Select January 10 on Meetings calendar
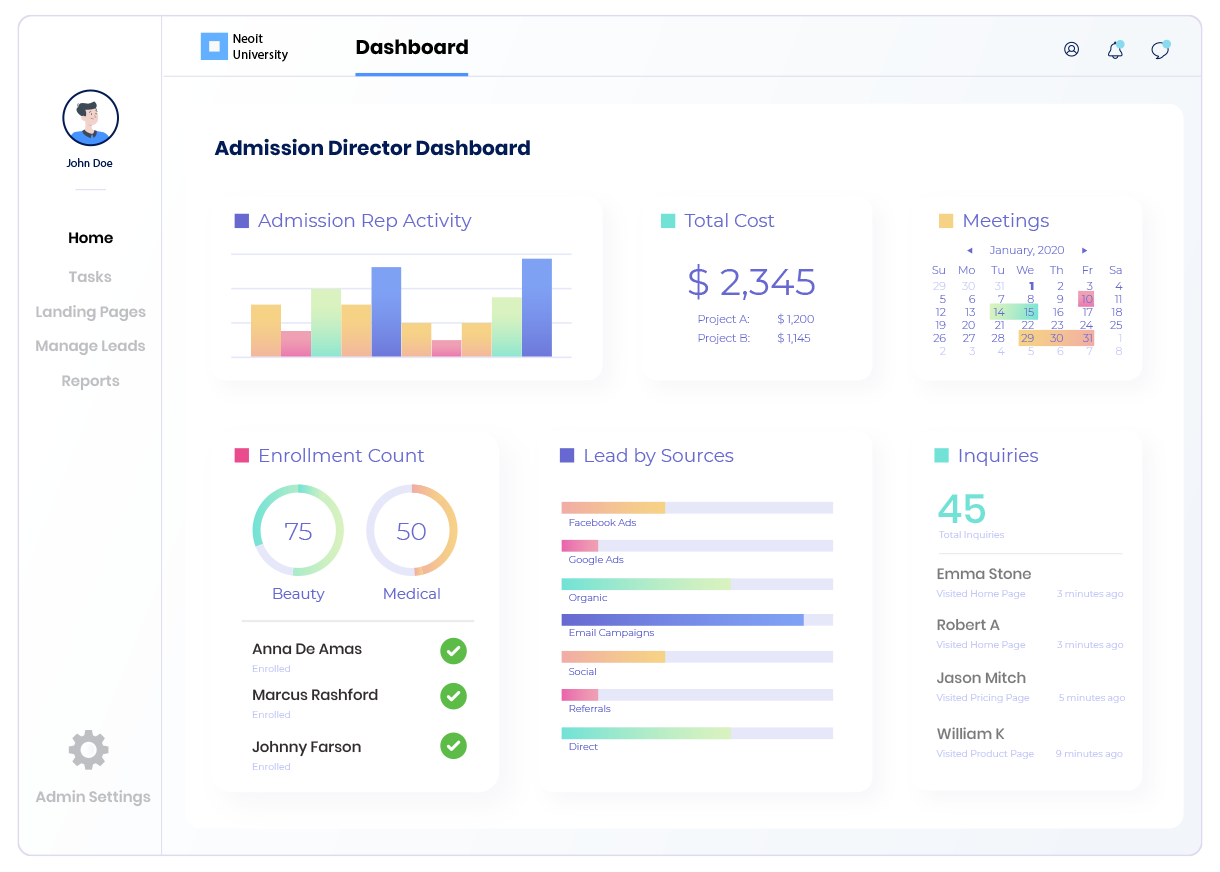Viewport: 1220px width, 872px height. coord(1086,299)
